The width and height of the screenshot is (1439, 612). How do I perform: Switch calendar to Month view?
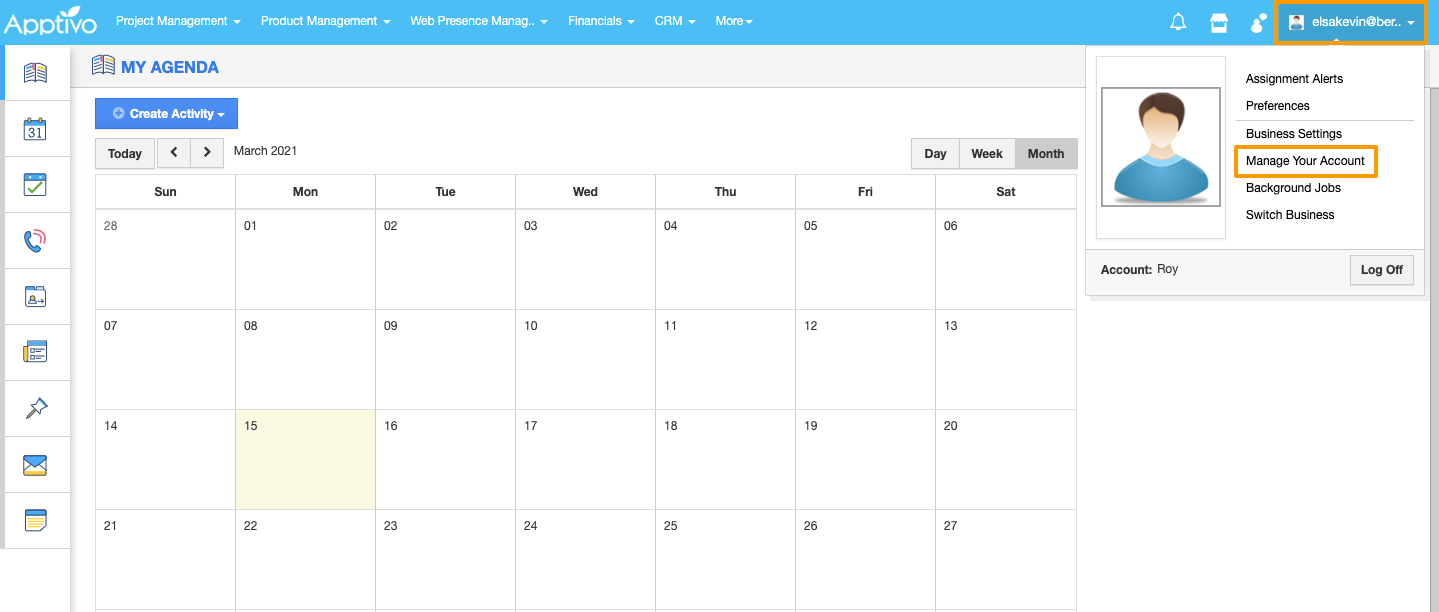[1045, 154]
